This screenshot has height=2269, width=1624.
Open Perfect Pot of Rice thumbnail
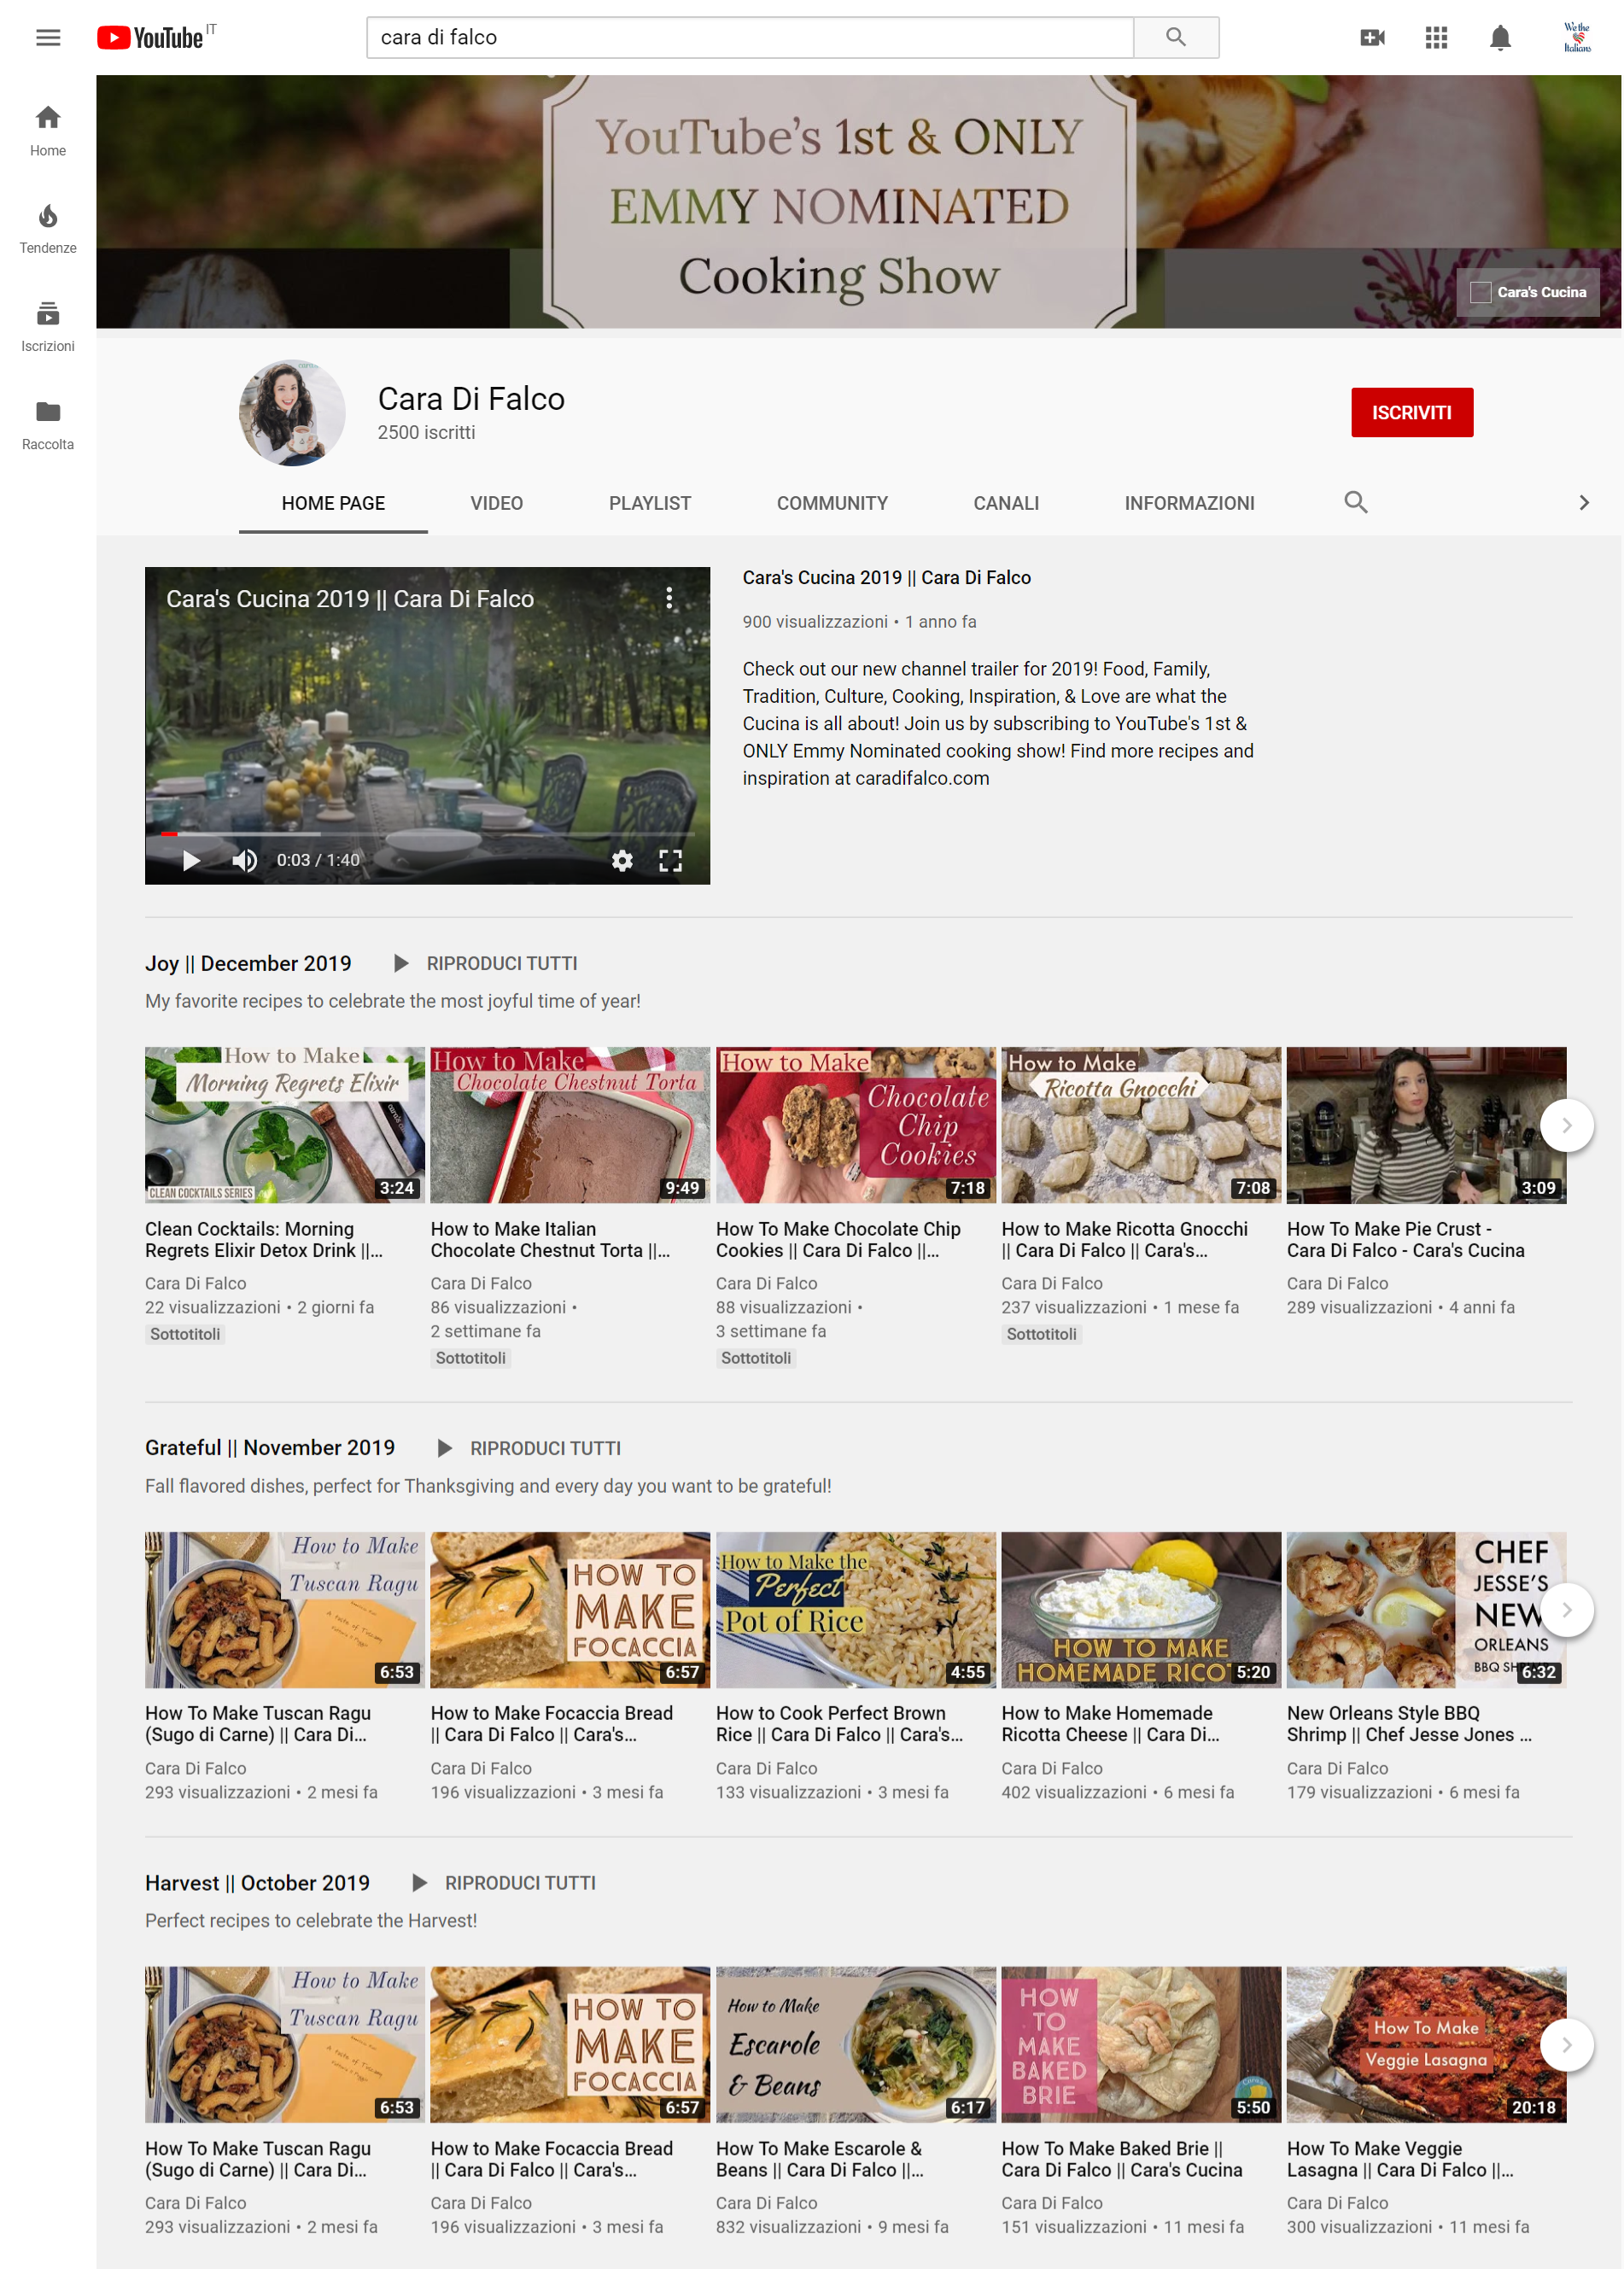(856, 1610)
